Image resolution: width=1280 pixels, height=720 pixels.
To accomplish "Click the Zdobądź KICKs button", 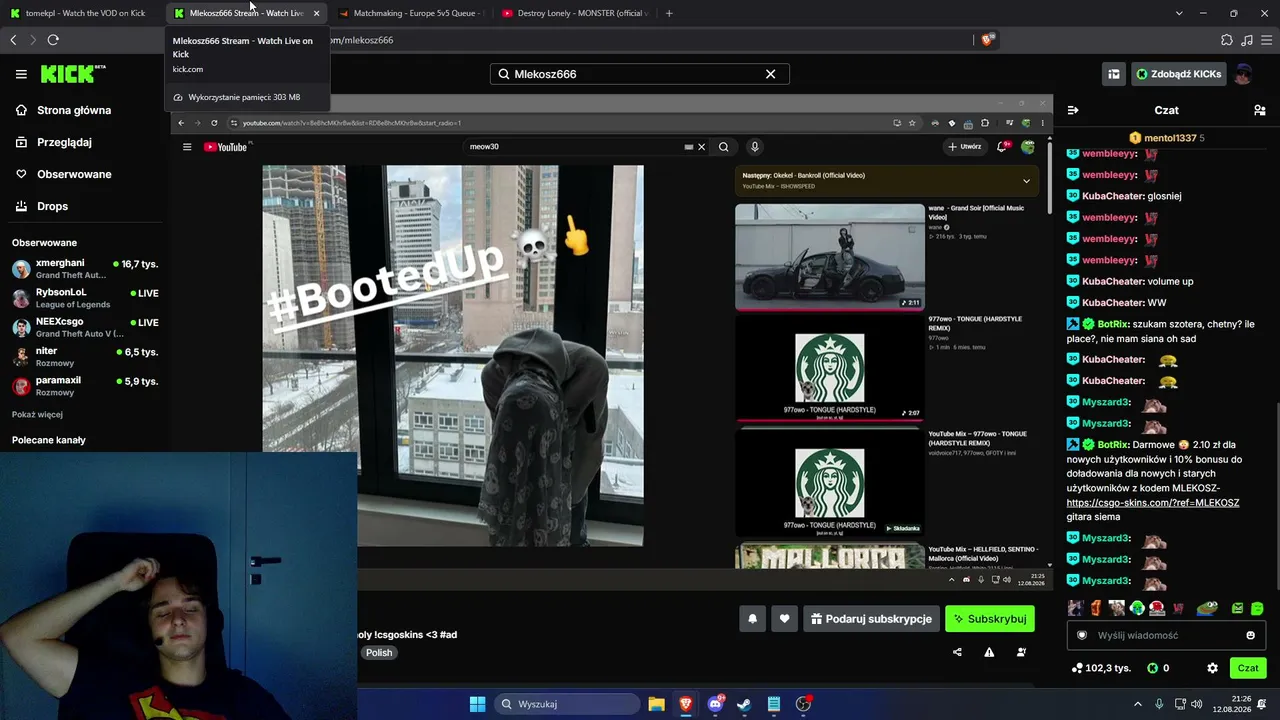I will (1178, 74).
